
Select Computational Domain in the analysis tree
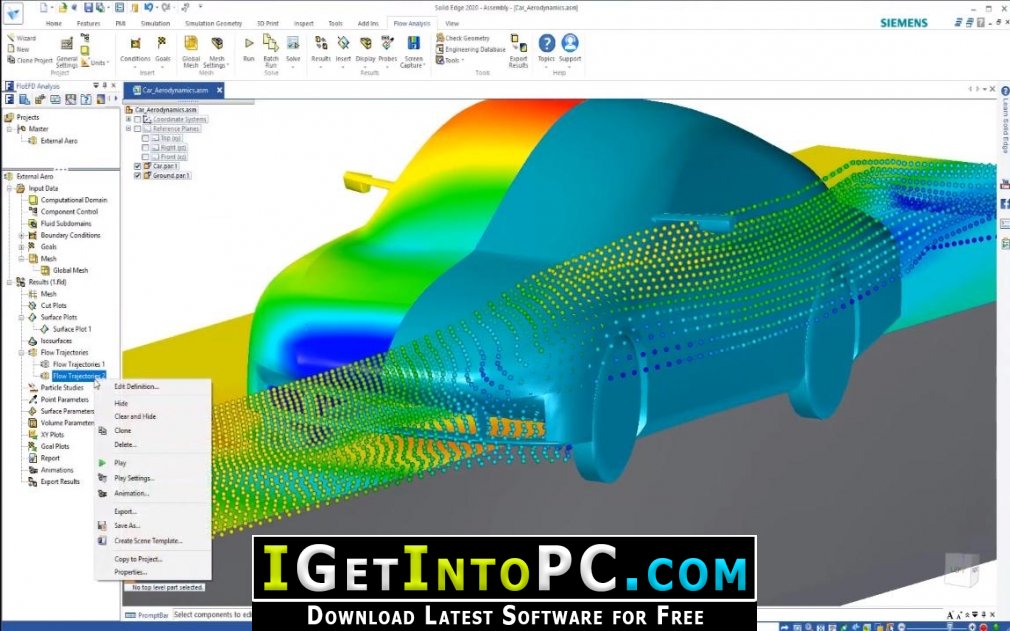pyautogui.click(x=68, y=200)
